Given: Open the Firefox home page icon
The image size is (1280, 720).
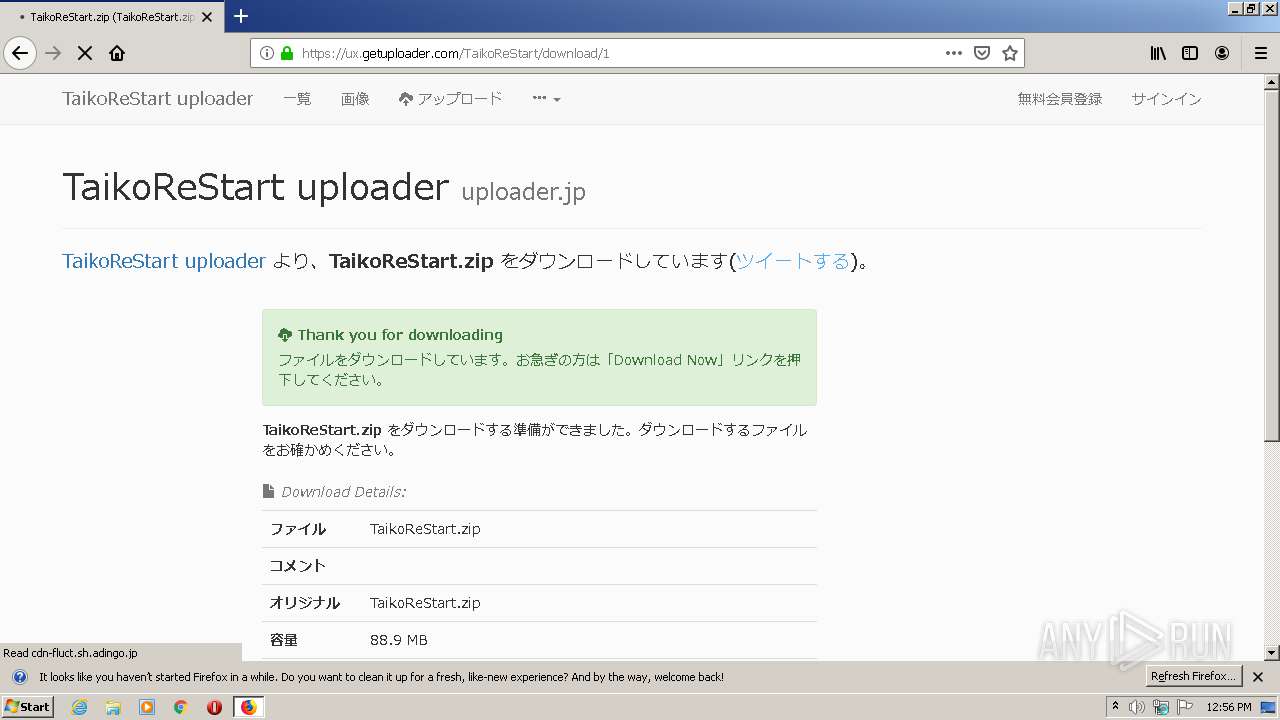Looking at the screenshot, I should tap(117, 53).
